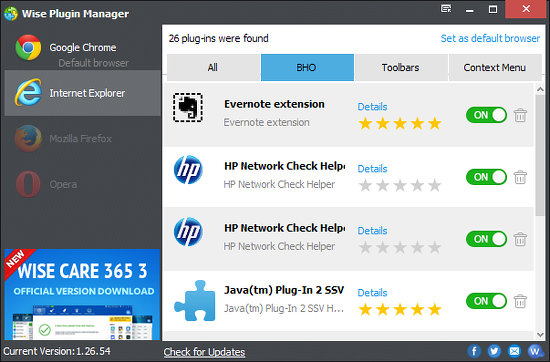550x362 pixels.
Task: Click the Evernote extension five-star rating
Action: (x=400, y=123)
